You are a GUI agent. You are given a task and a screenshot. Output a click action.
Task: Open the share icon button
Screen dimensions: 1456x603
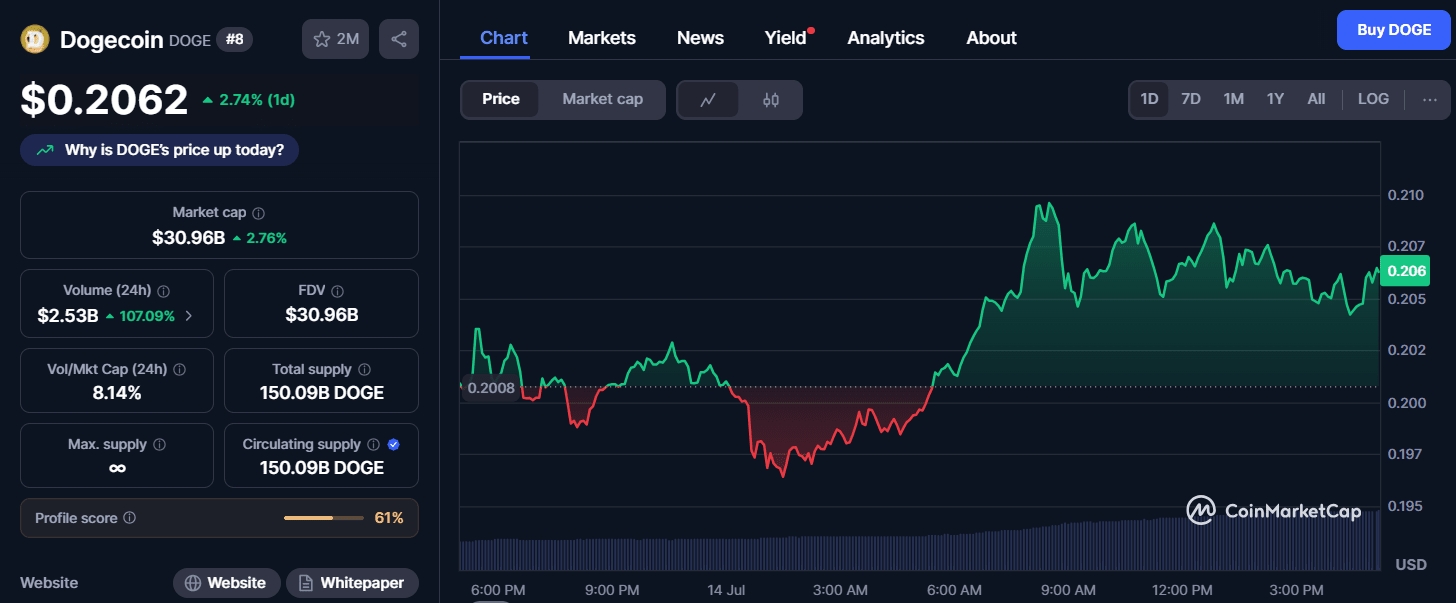coord(399,39)
